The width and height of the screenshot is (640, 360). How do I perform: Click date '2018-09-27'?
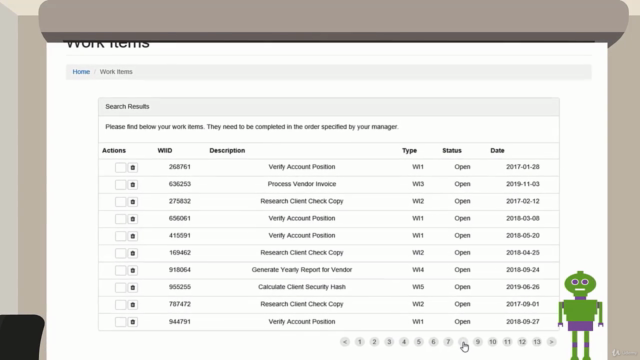pos(522,322)
